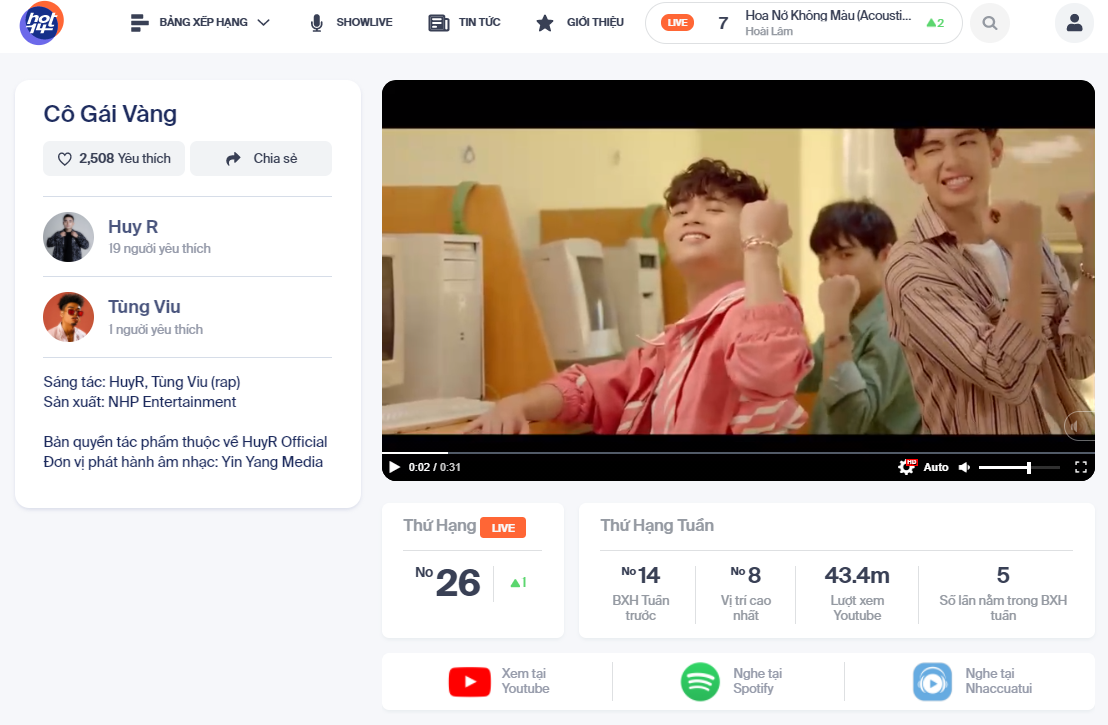
Task: Expand the BẢNG XẾP HẠNG dropdown
Action: pyautogui.click(x=198, y=22)
